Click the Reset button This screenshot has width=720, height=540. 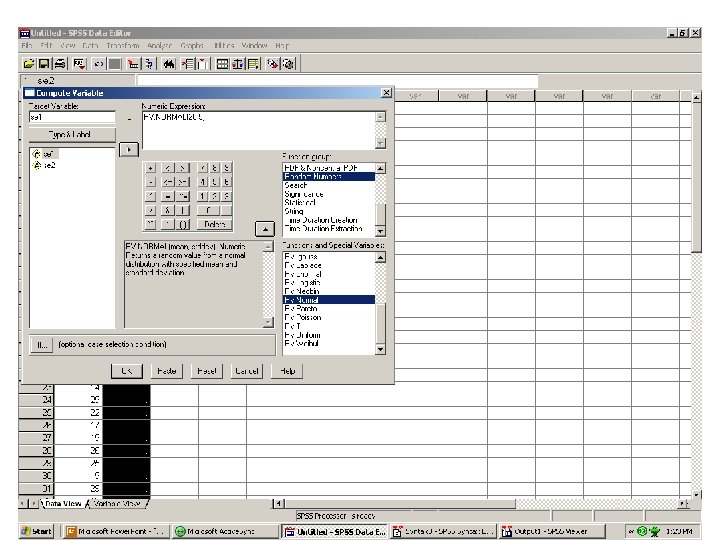click(207, 371)
